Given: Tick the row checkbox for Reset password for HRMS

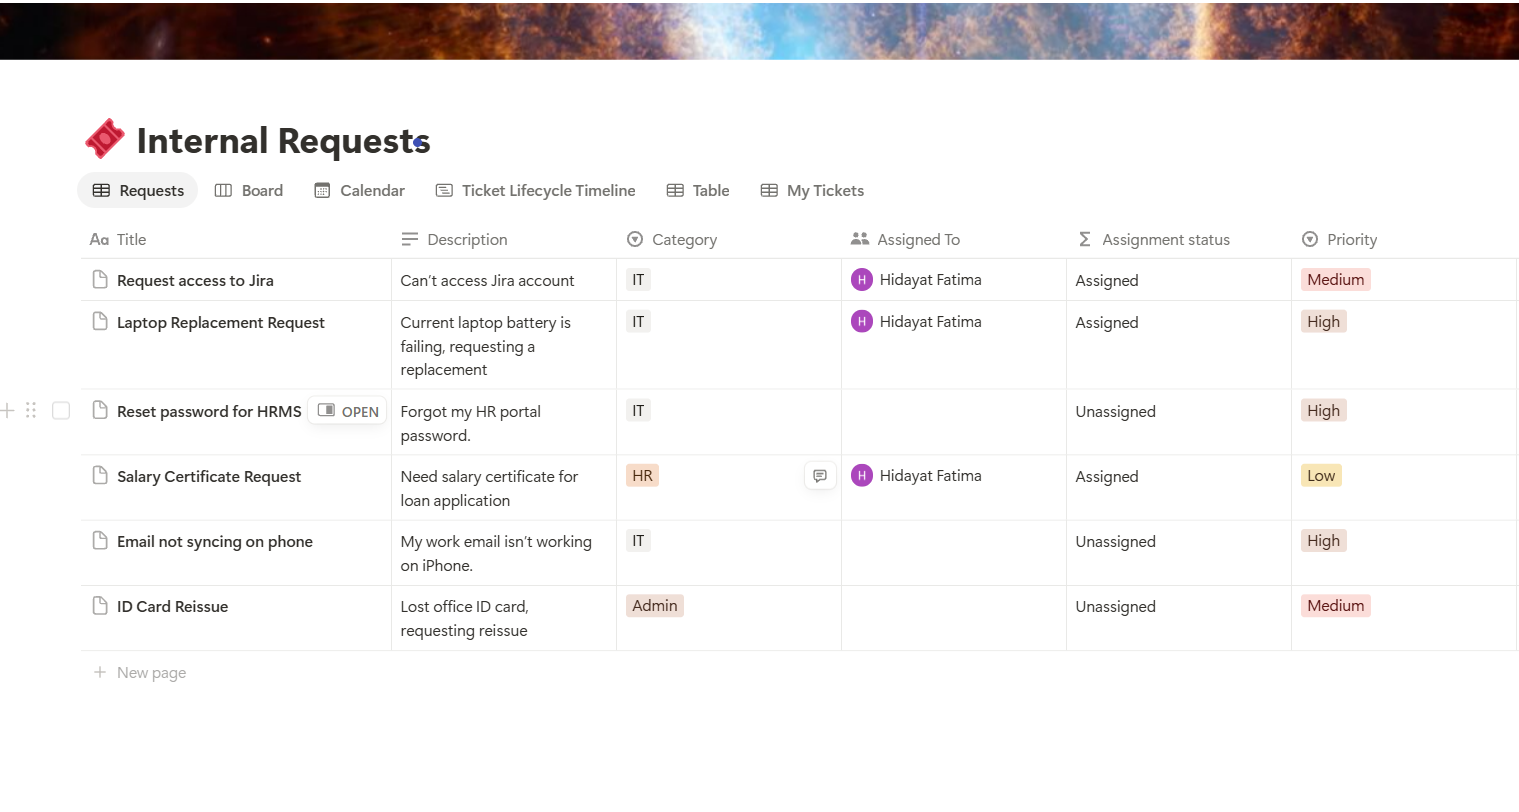Looking at the screenshot, I should (61, 410).
